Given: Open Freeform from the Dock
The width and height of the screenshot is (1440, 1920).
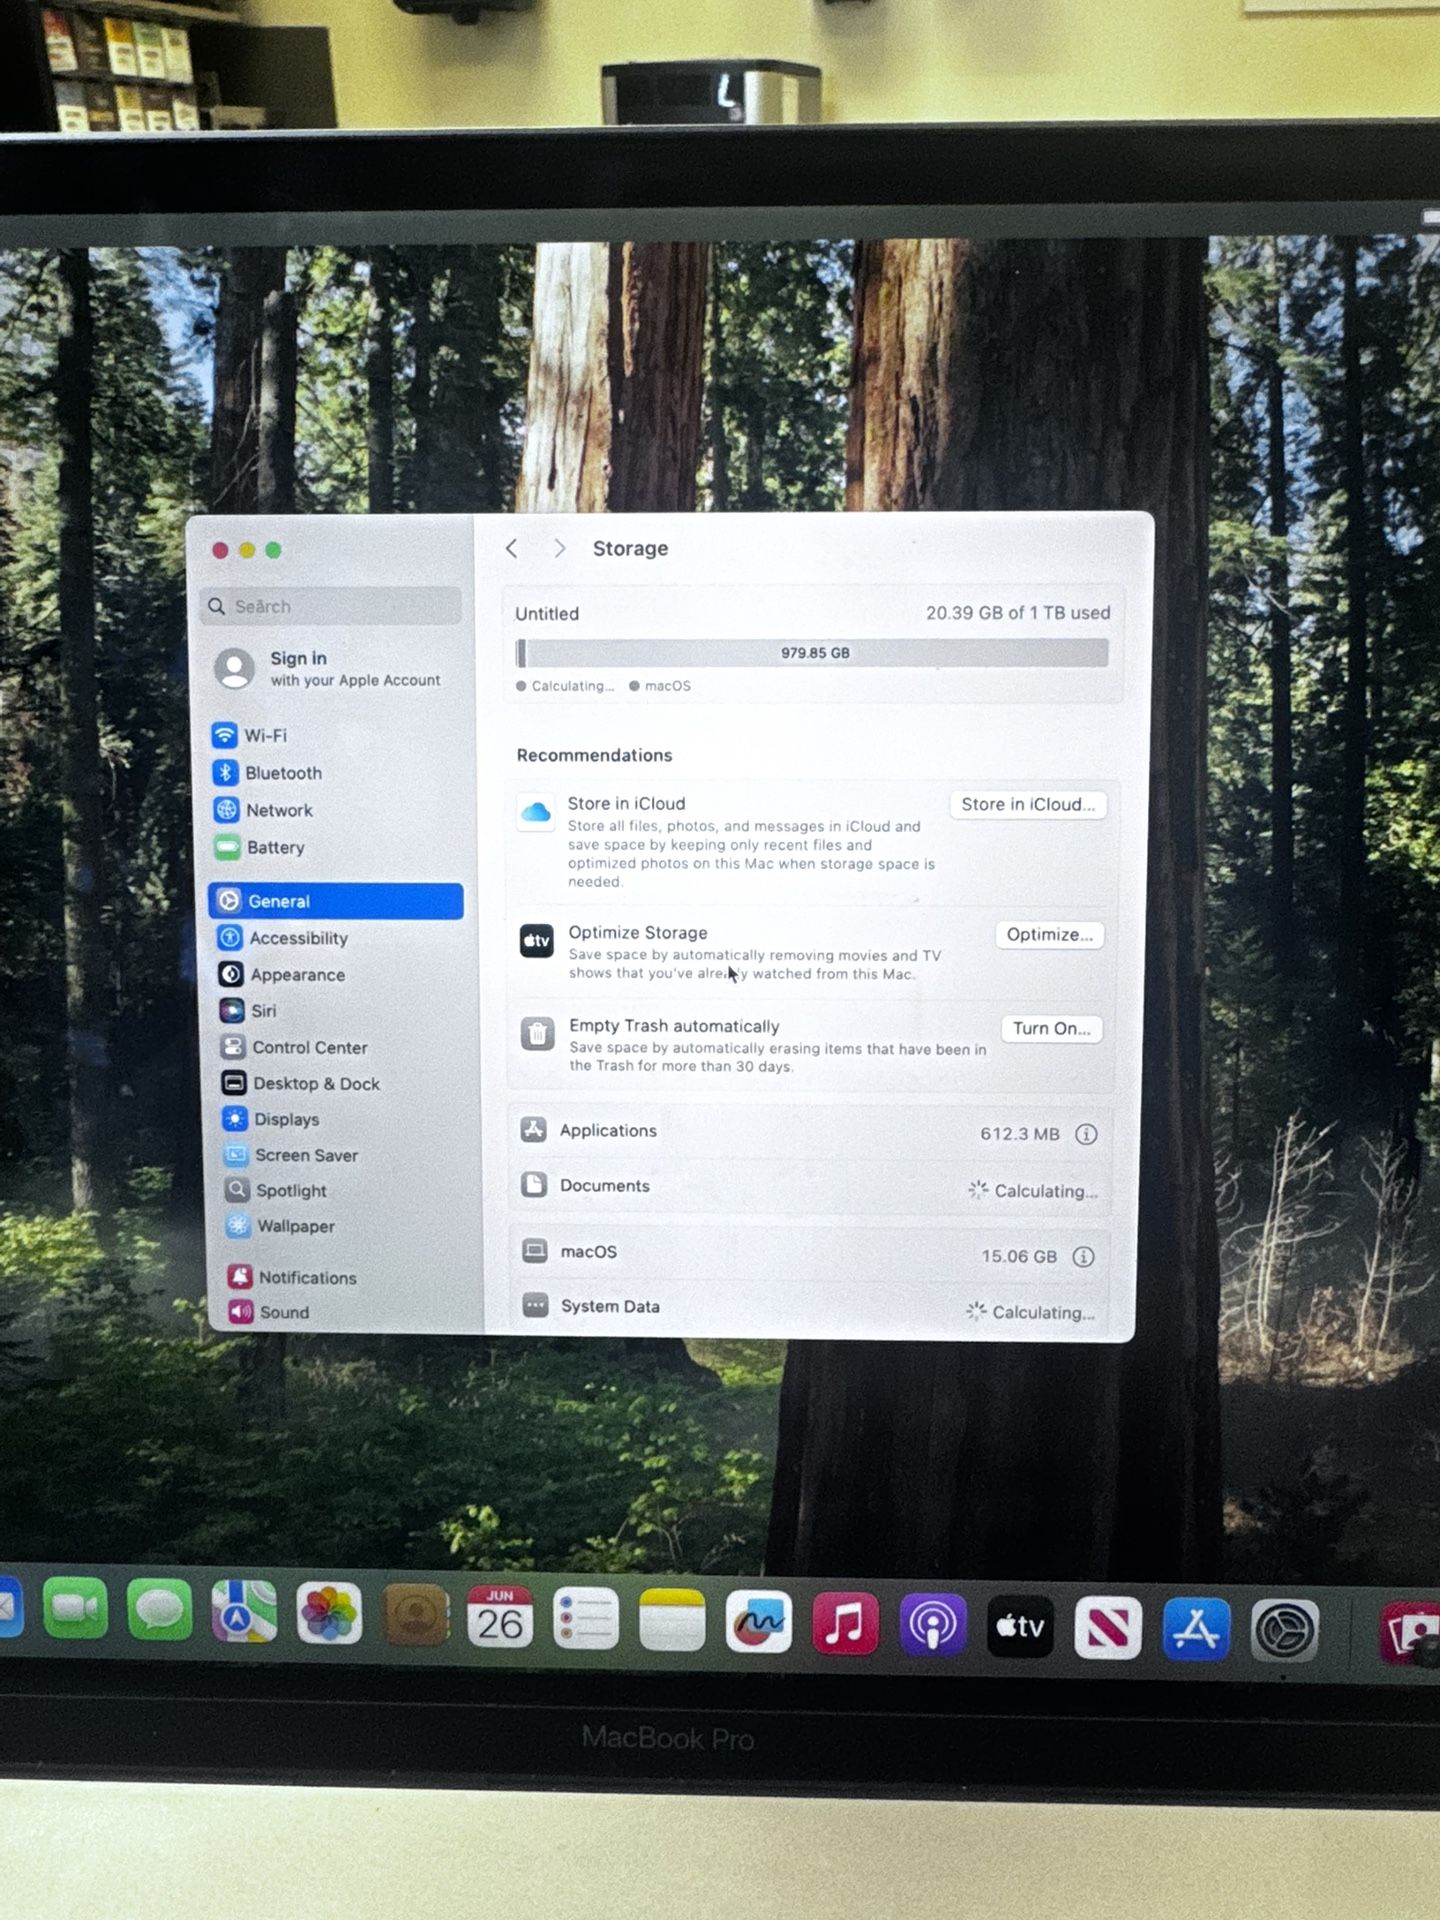Looking at the screenshot, I should (759, 1622).
